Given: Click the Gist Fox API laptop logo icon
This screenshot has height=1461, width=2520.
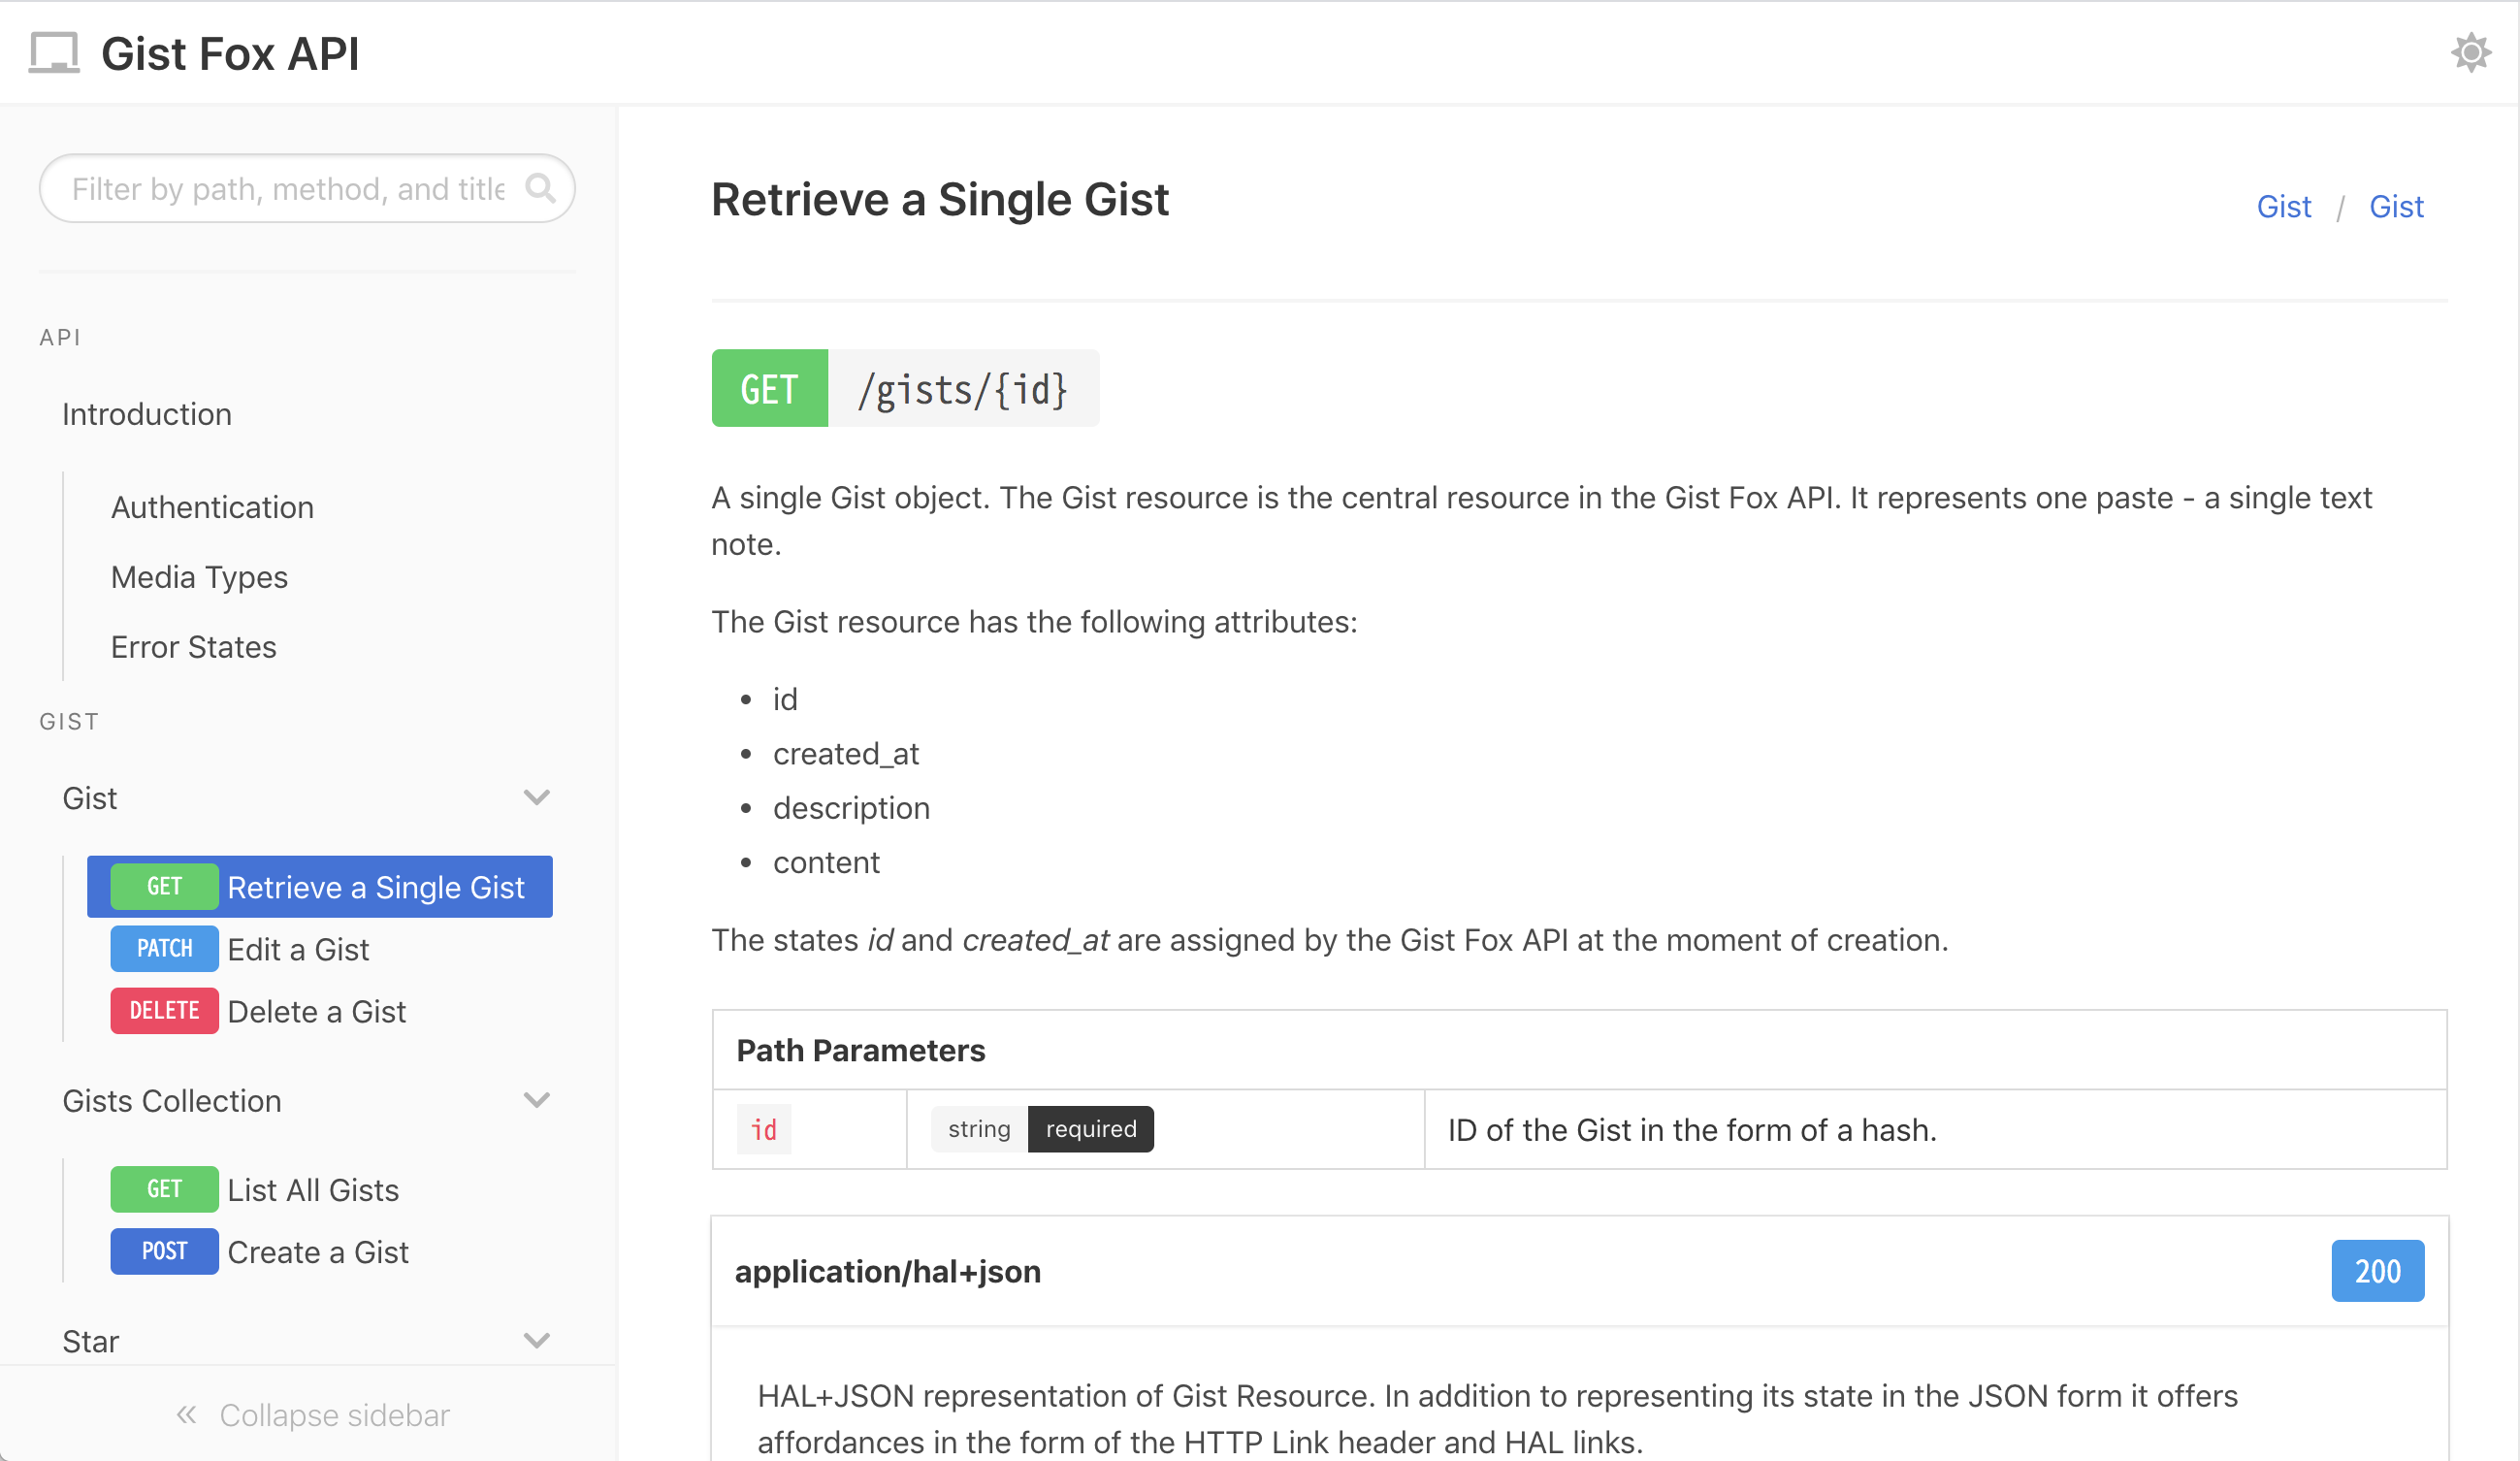Looking at the screenshot, I should [54, 53].
